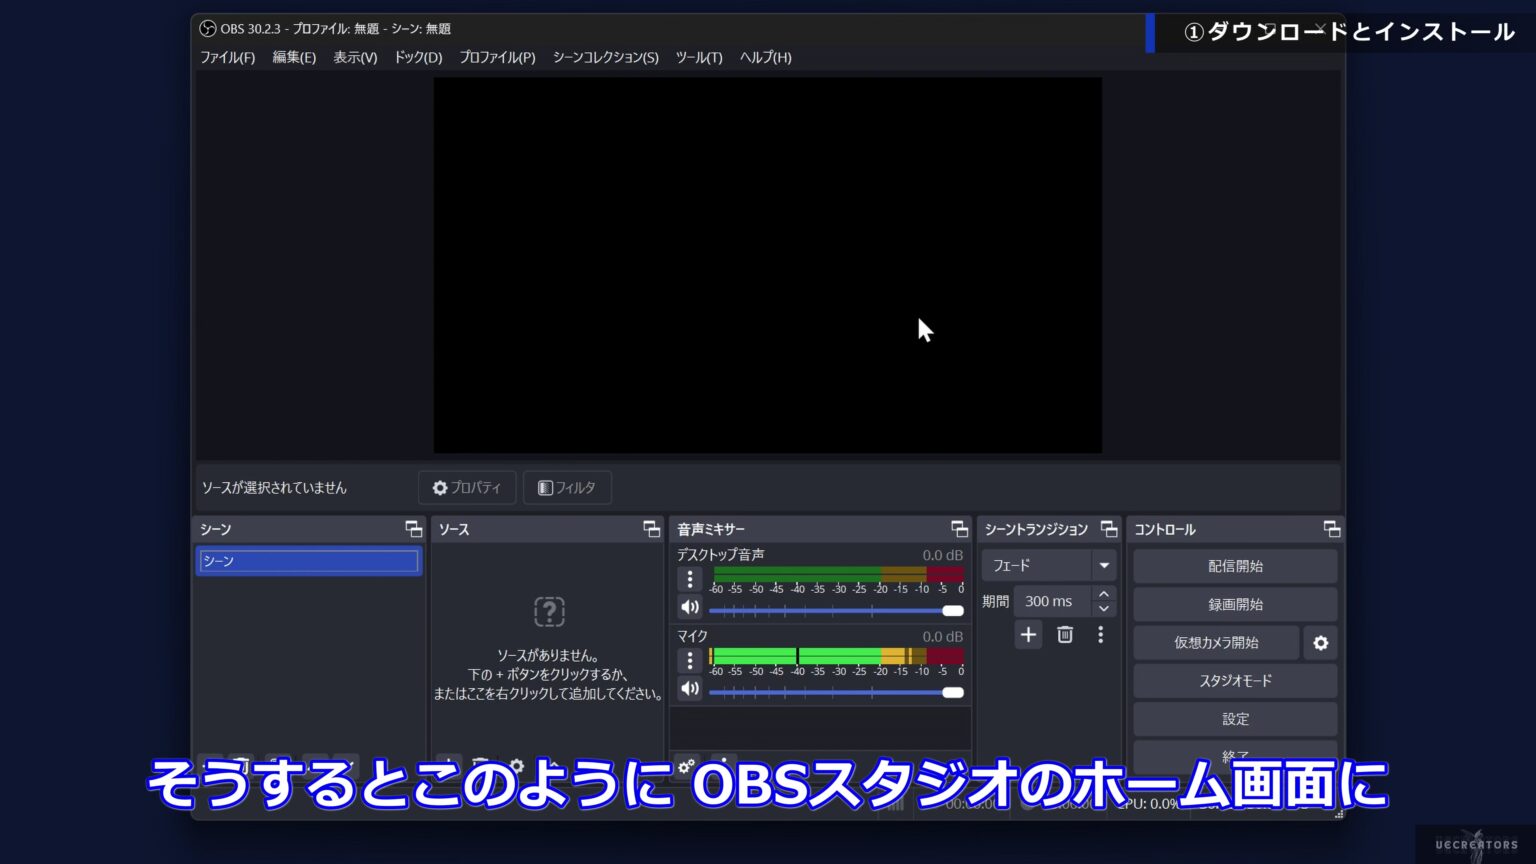Enable スタジオモード

[1235, 680]
